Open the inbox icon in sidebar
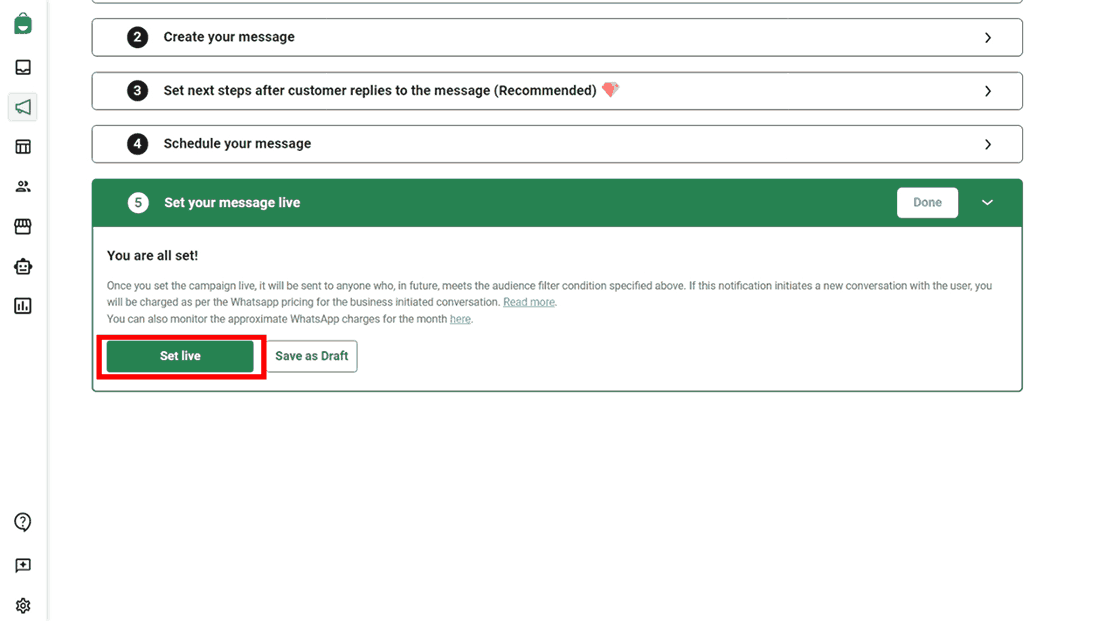This screenshot has width=1104, height=621. coord(23,67)
